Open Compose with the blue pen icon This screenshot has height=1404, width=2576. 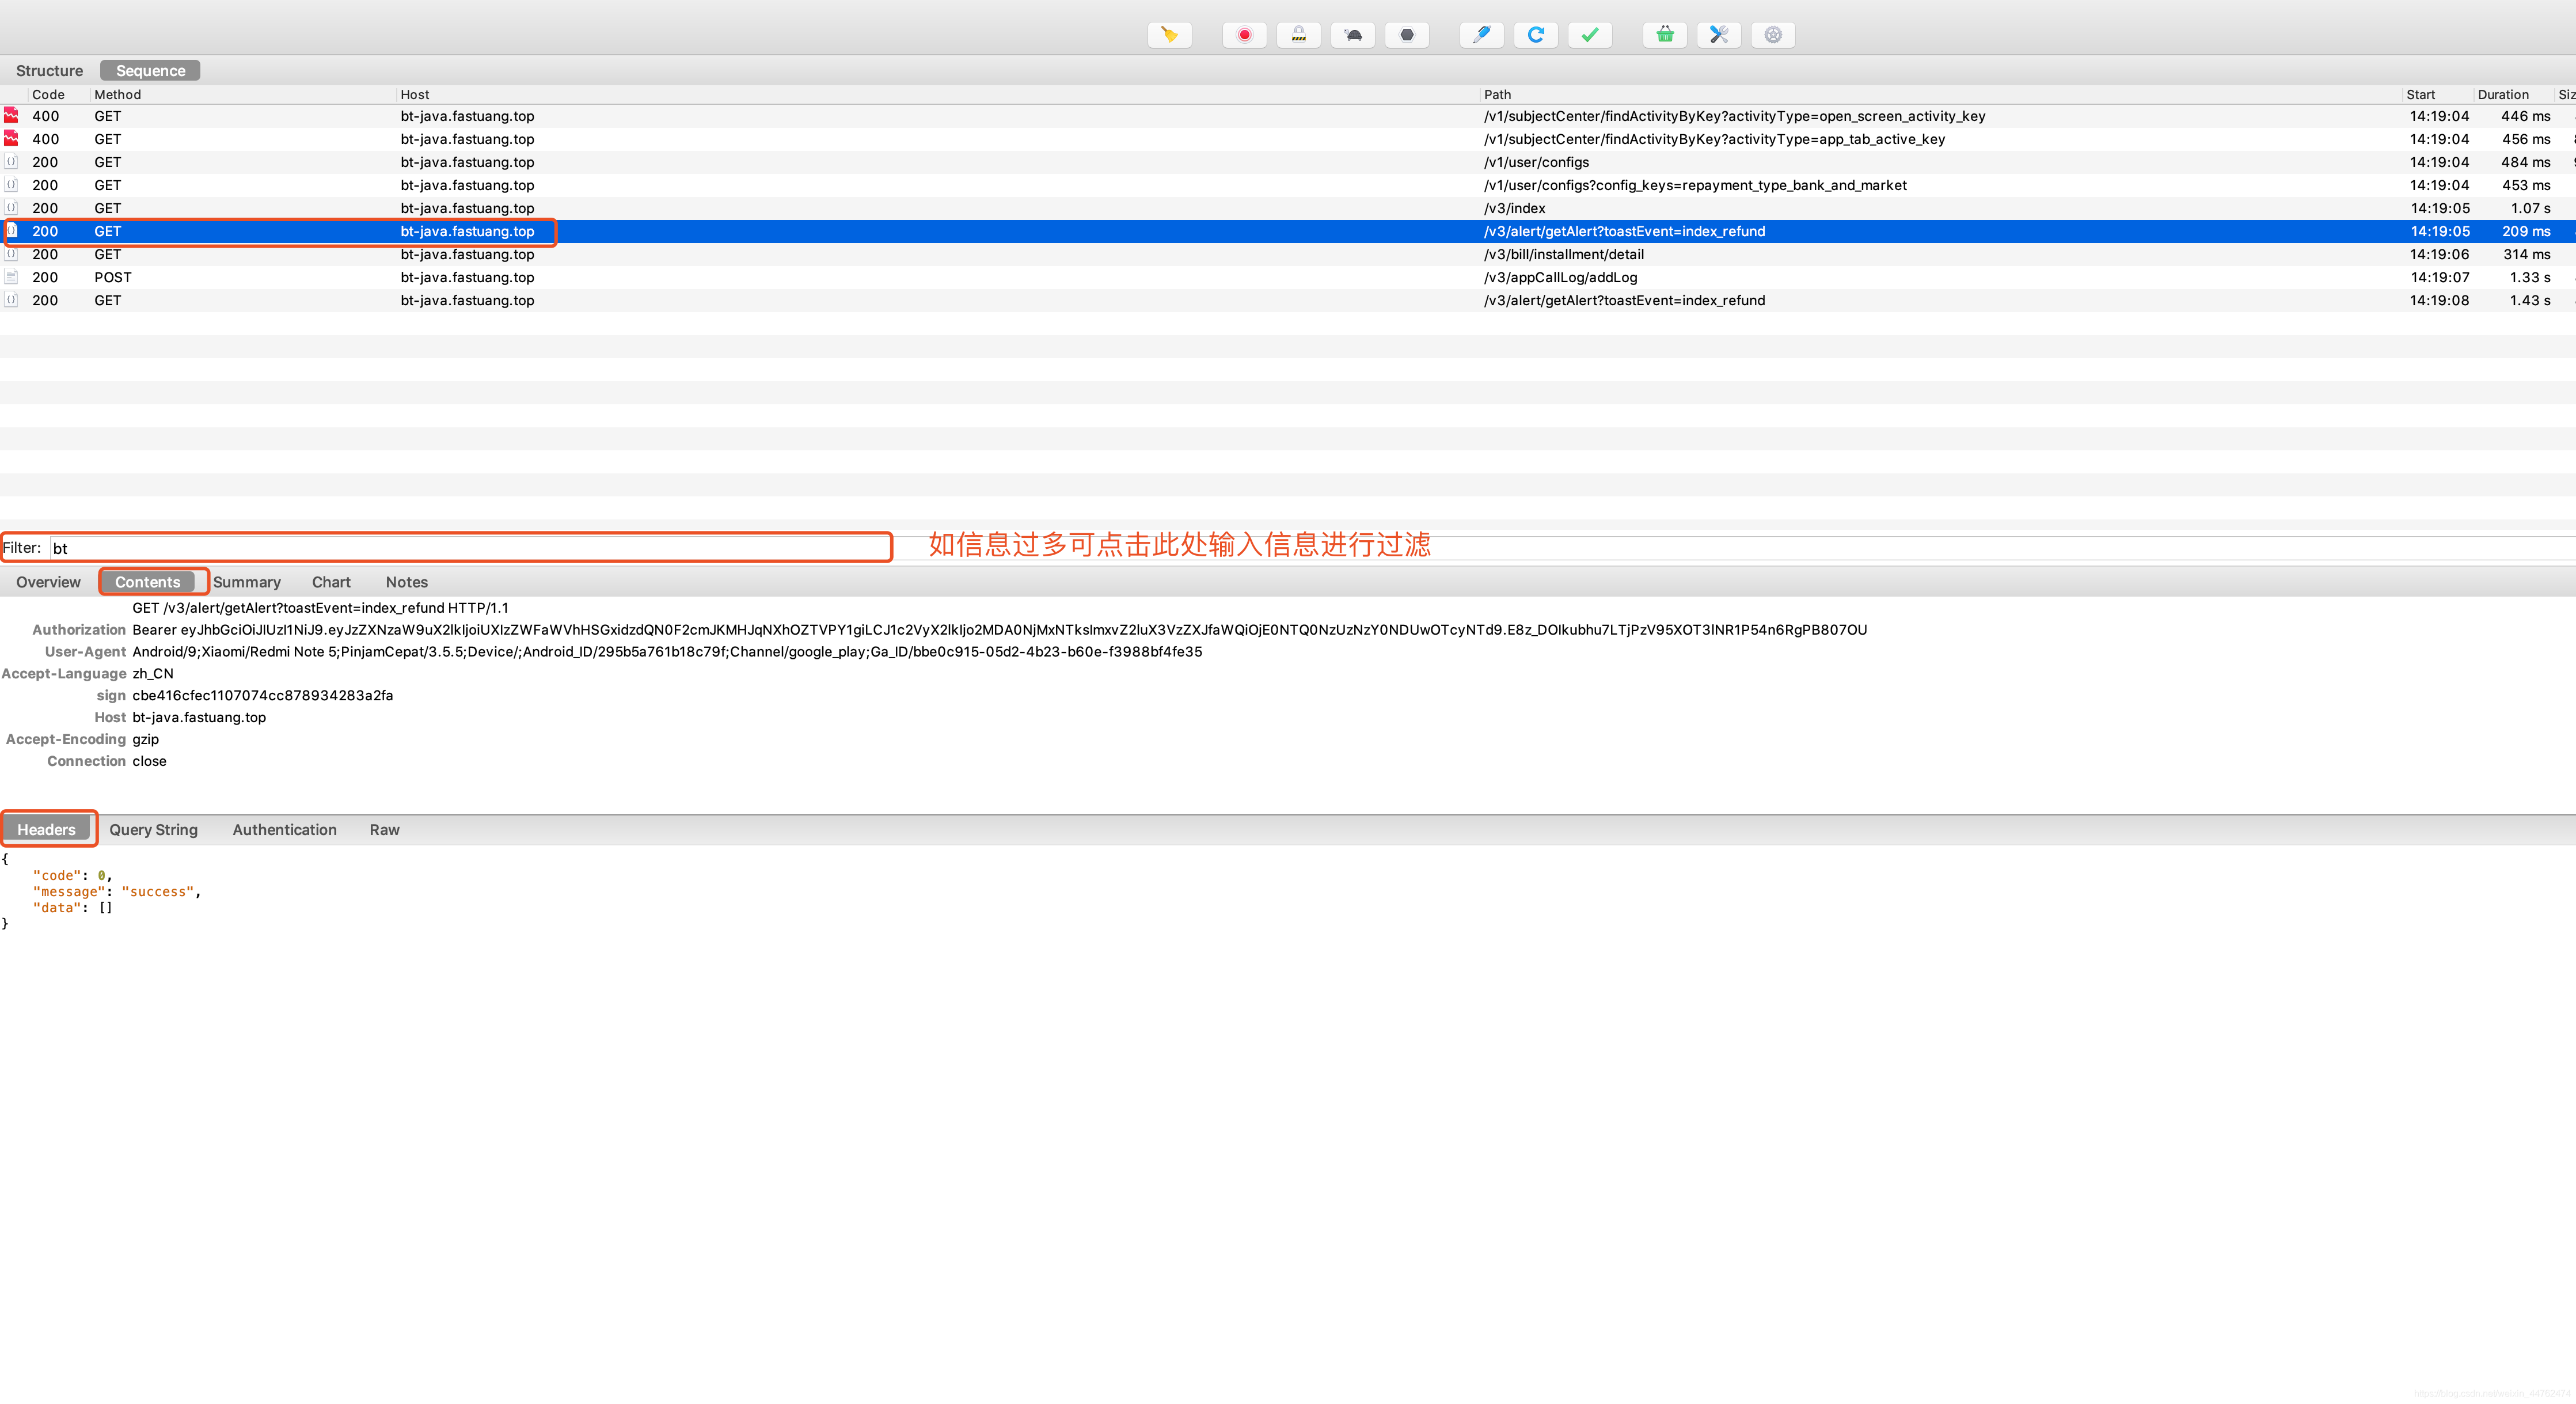tap(1481, 35)
